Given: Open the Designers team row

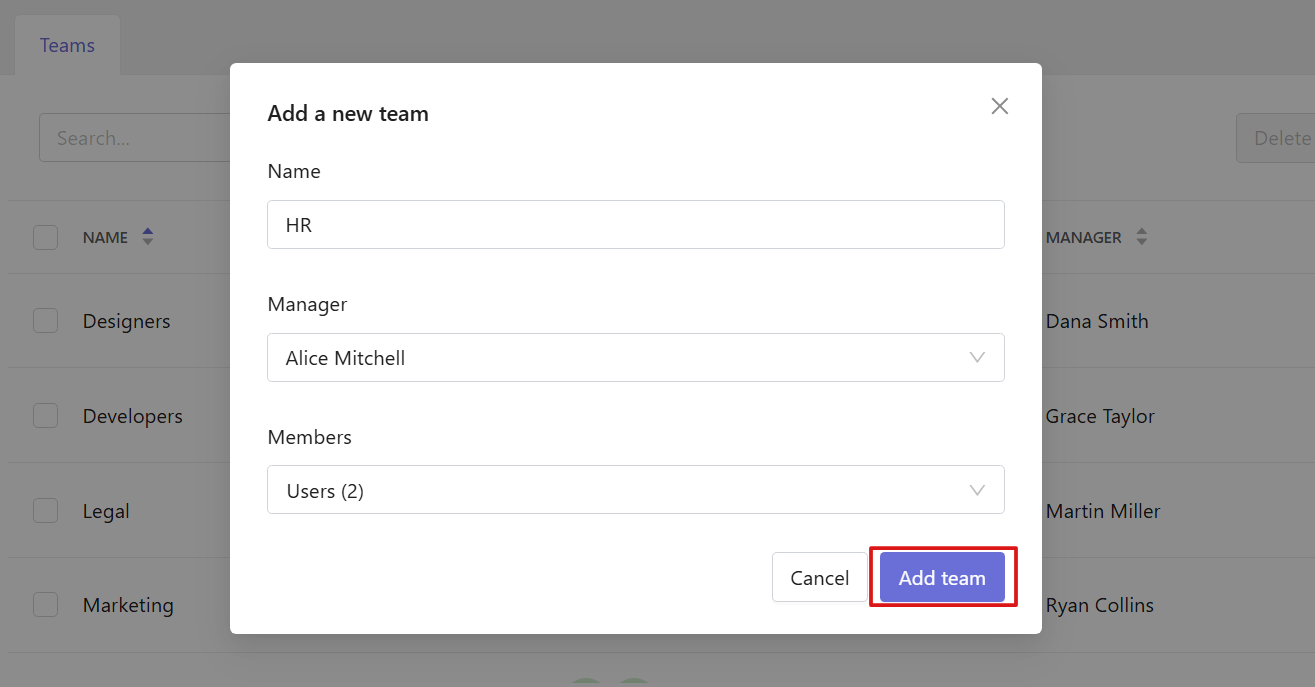Looking at the screenshot, I should coord(127,321).
